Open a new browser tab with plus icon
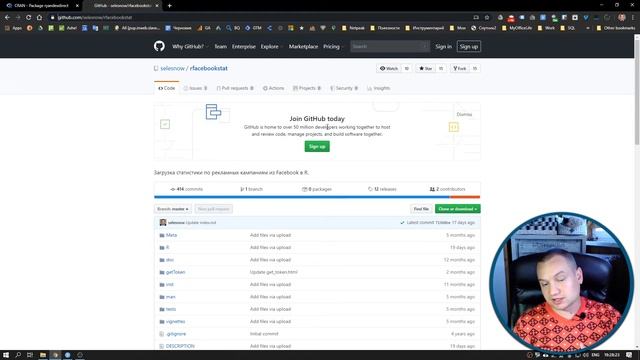The image size is (640, 360). tap(169, 6)
